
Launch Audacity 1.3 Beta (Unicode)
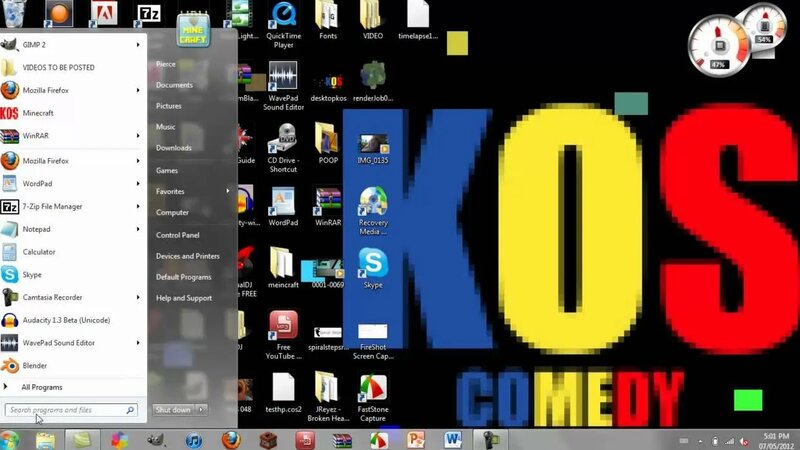click(x=73, y=320)
